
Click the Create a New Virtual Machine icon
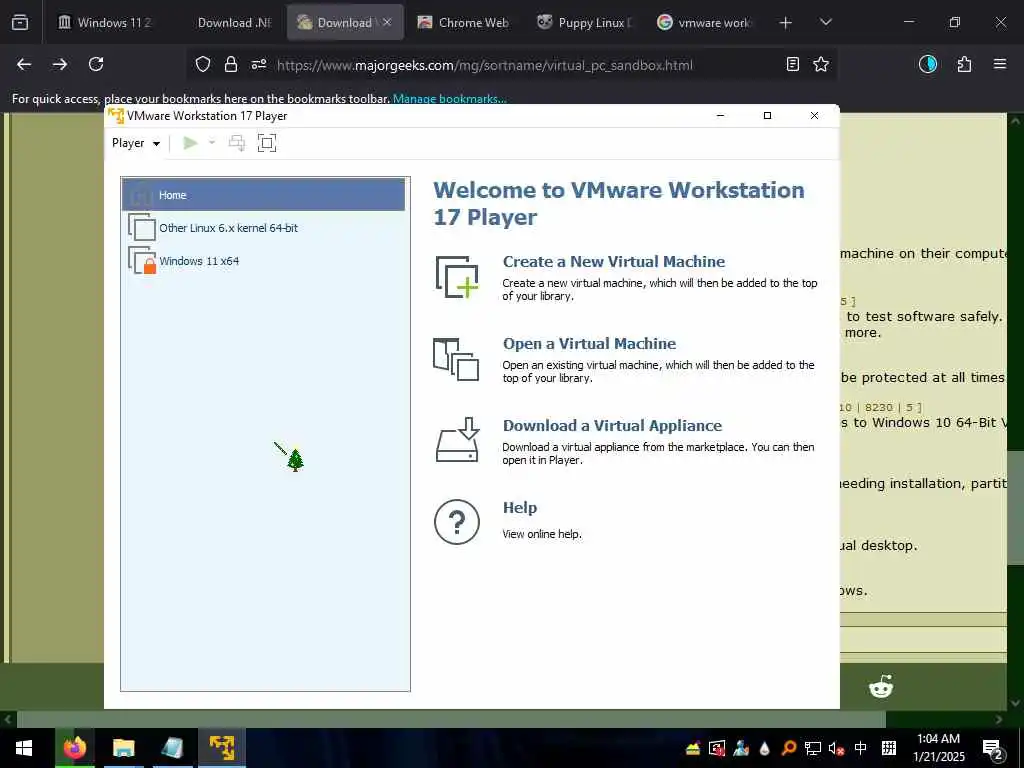tap(457, 278)
